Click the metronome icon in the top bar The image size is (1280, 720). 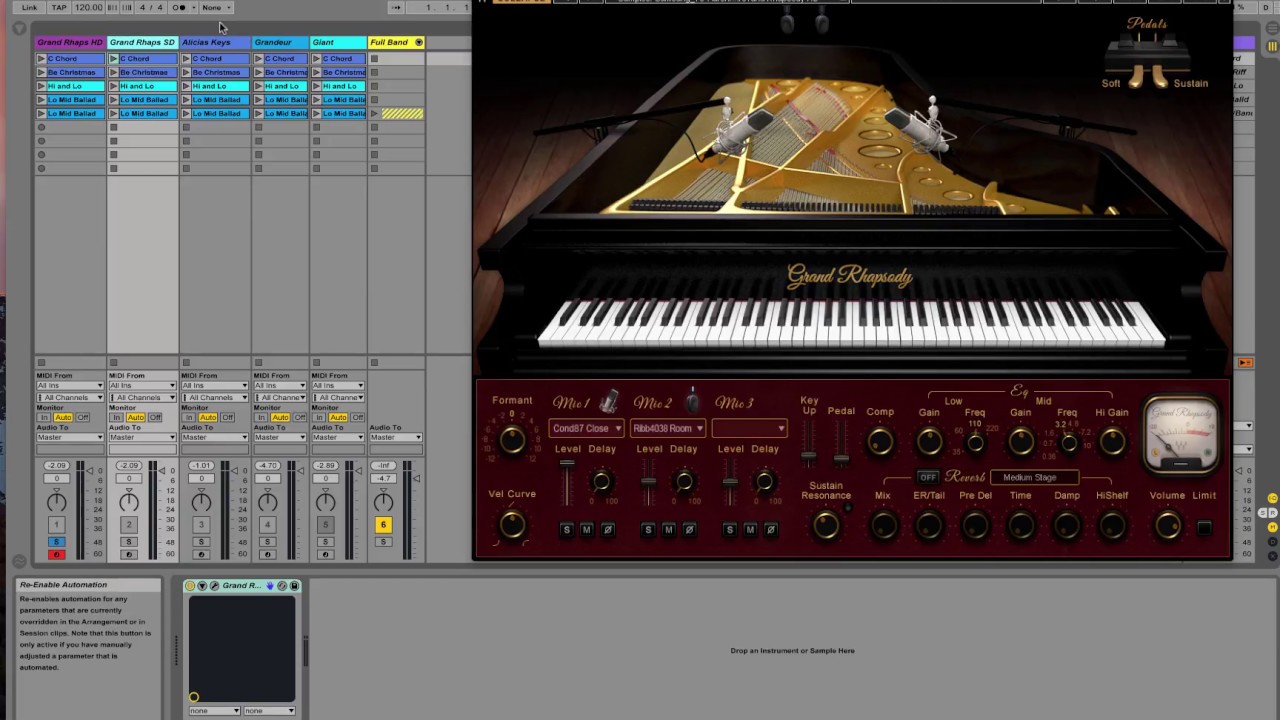click(x=178, y=7)
